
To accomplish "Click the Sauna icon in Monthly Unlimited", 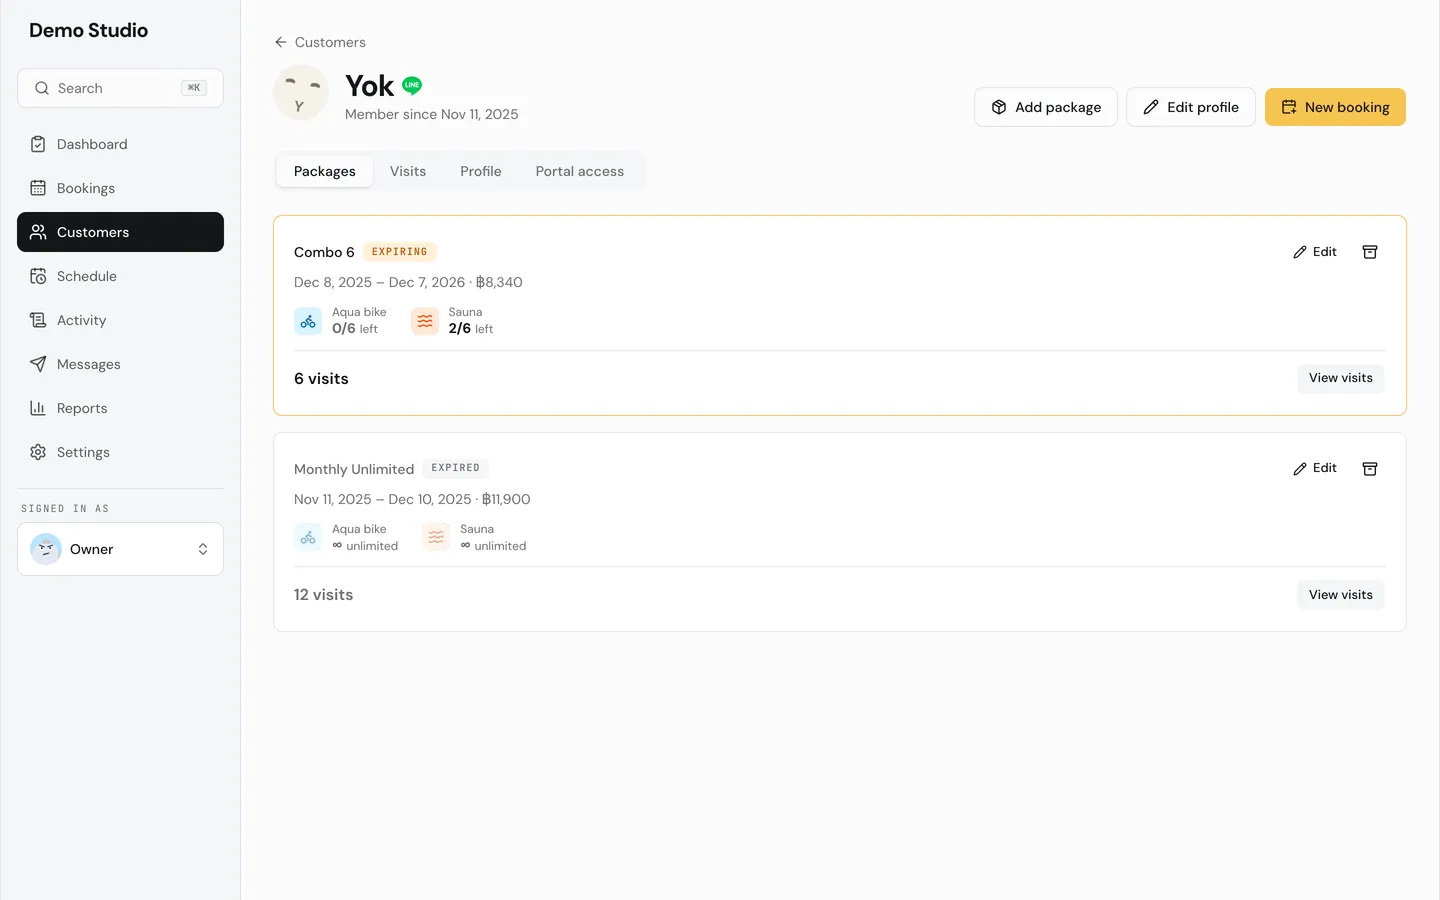I will click(x=436, y=538).
